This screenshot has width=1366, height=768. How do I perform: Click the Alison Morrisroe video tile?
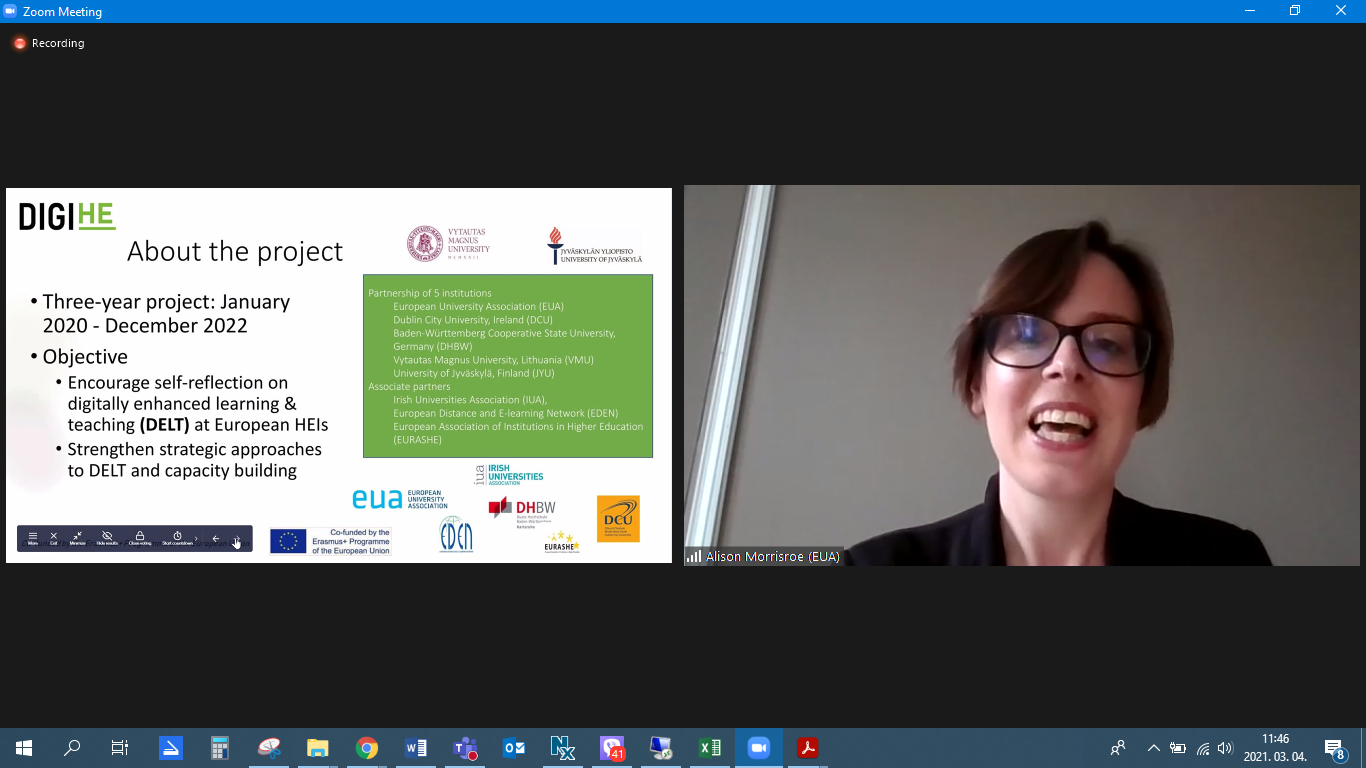coord(1021,375)
